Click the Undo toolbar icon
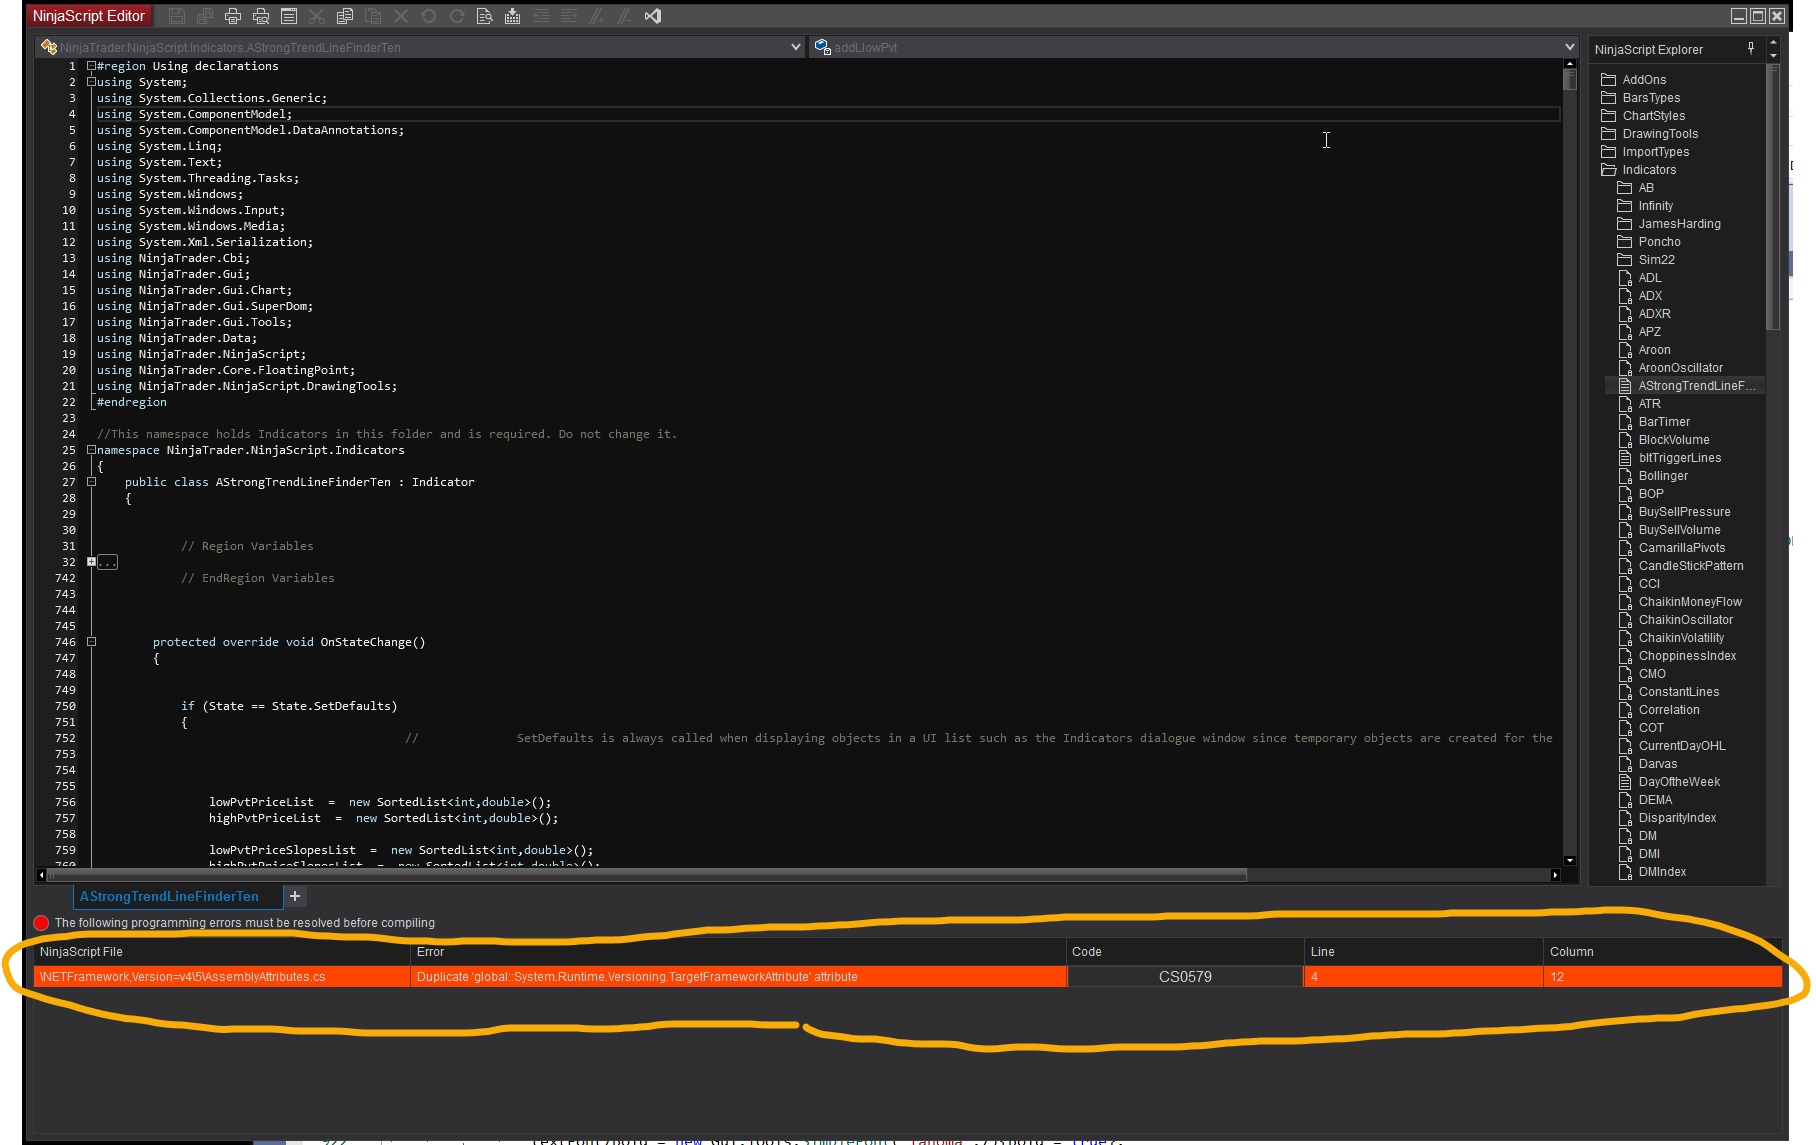 click(429, 16)
